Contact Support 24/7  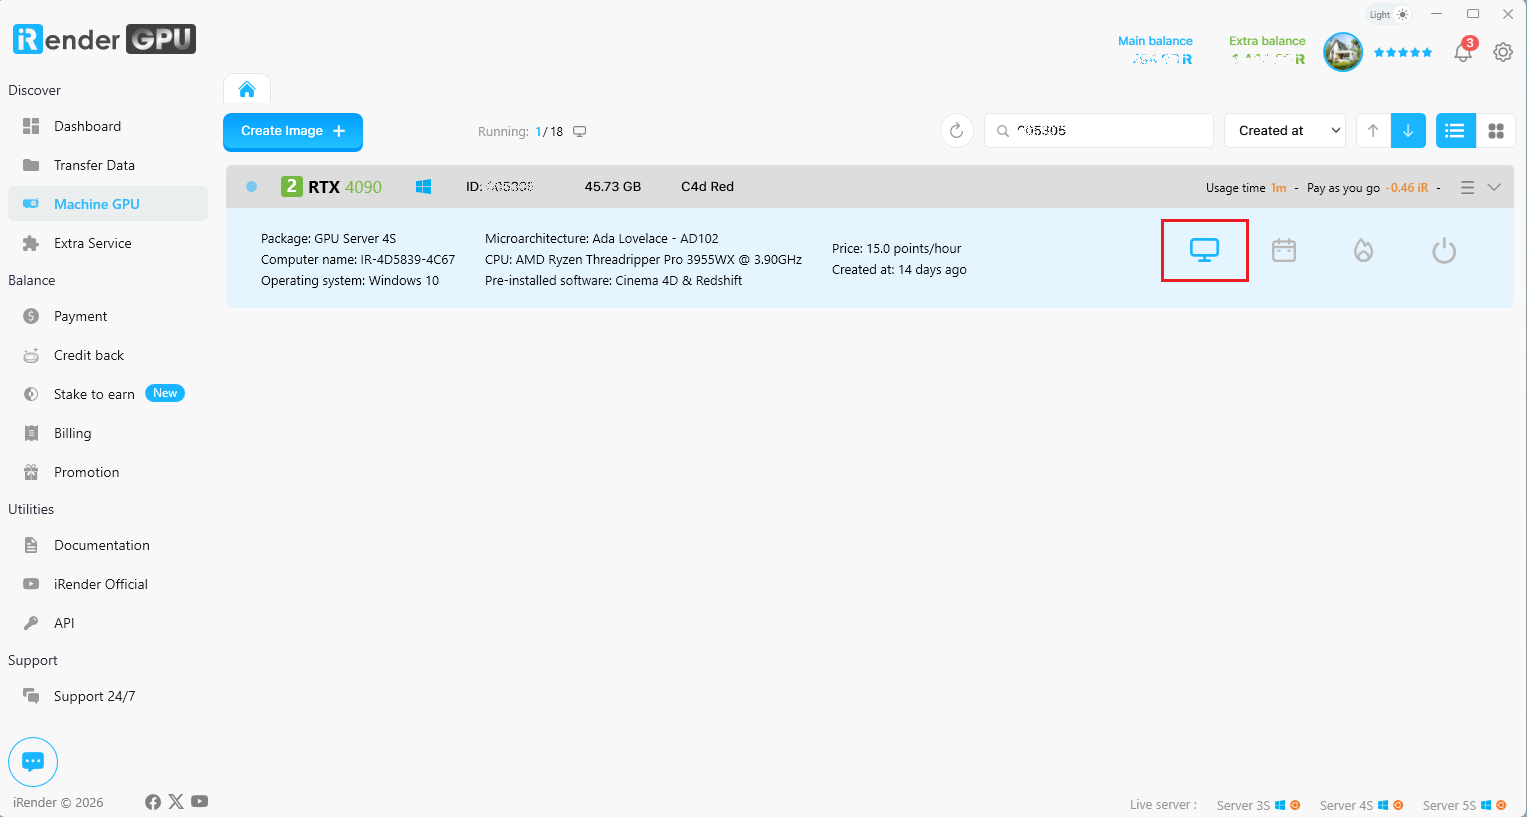(x=108, y=696)
